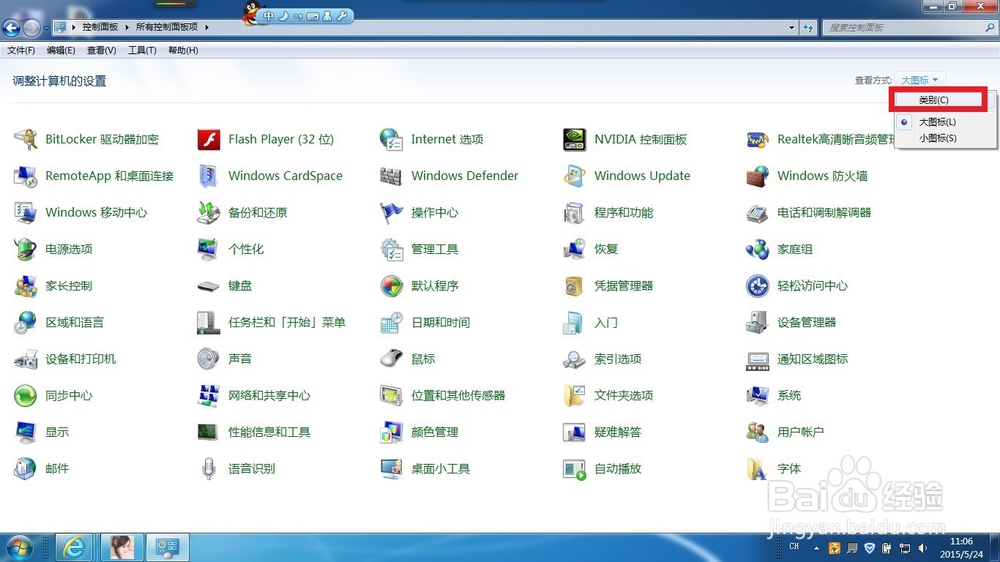This screenshot has width=1000, height=562.
Task: Go back with the back arrow
Action: 11,28
